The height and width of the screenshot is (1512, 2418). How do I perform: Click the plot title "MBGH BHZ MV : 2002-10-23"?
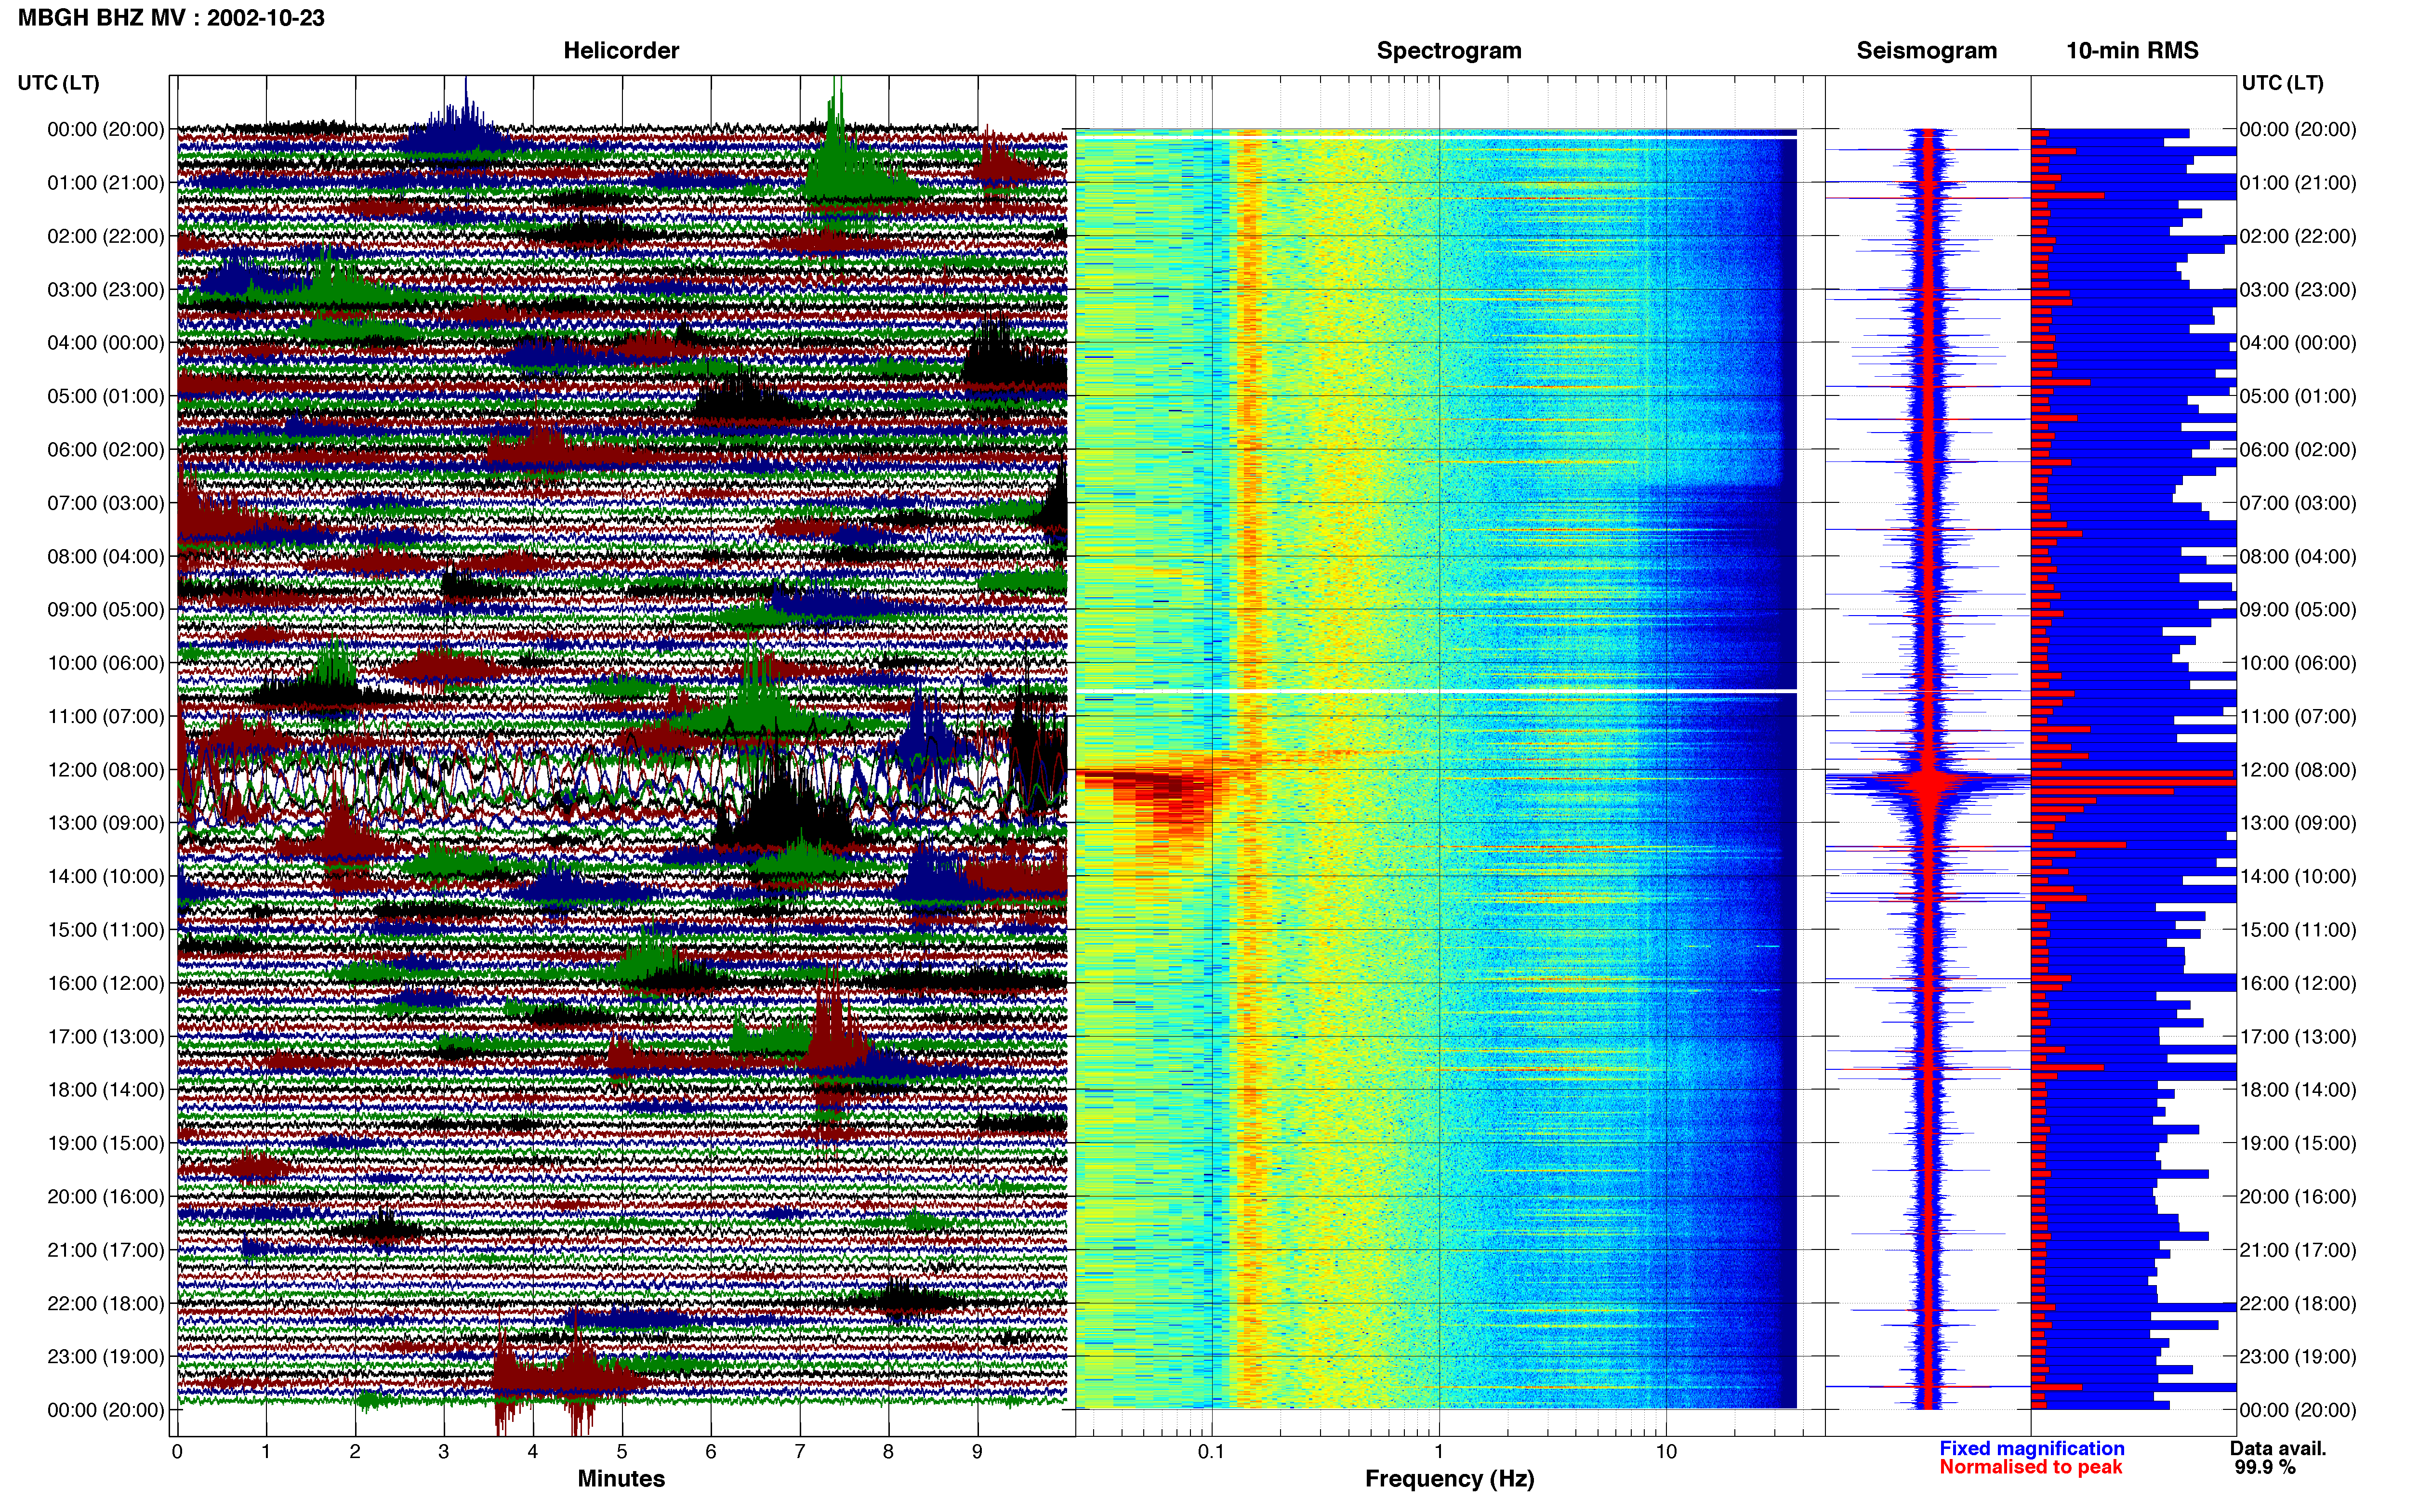[x=171, y=18]
